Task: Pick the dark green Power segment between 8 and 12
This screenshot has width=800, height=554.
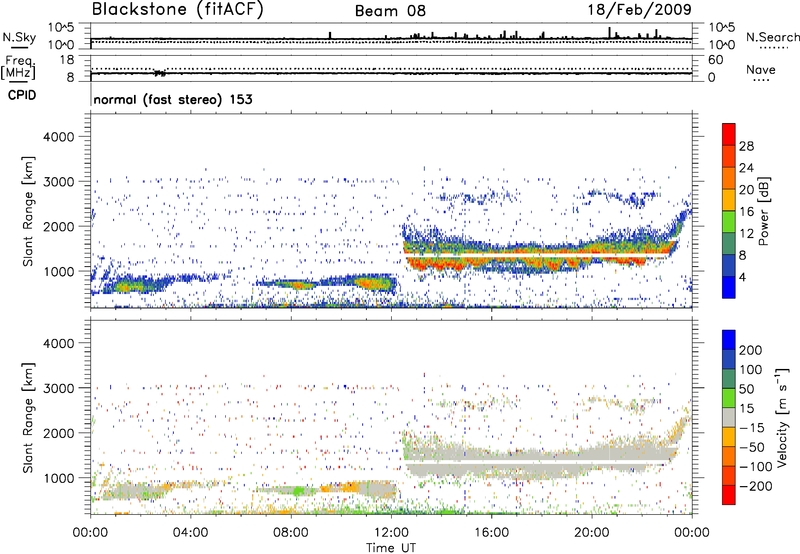Action: (729, 244)
